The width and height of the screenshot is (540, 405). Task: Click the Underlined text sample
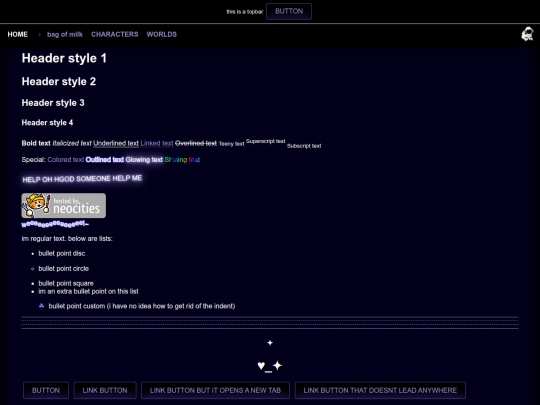point(116,143)
